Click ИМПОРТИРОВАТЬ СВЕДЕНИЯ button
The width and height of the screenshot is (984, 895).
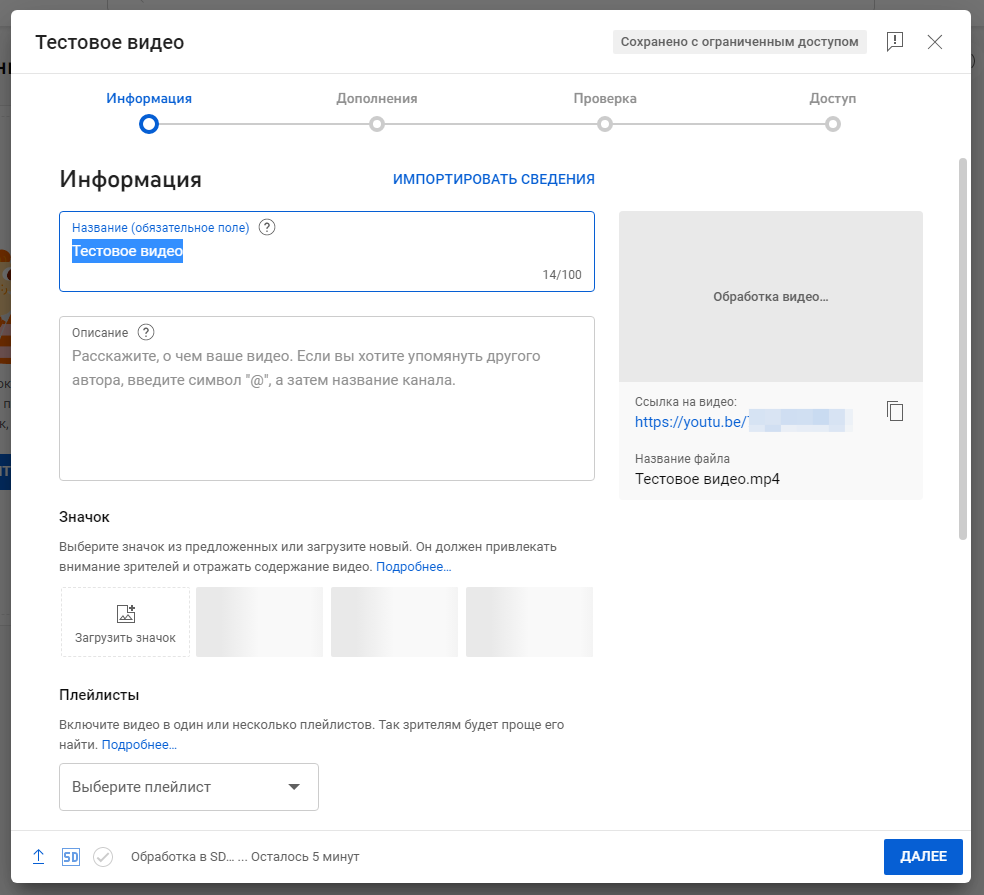[494, 180]
